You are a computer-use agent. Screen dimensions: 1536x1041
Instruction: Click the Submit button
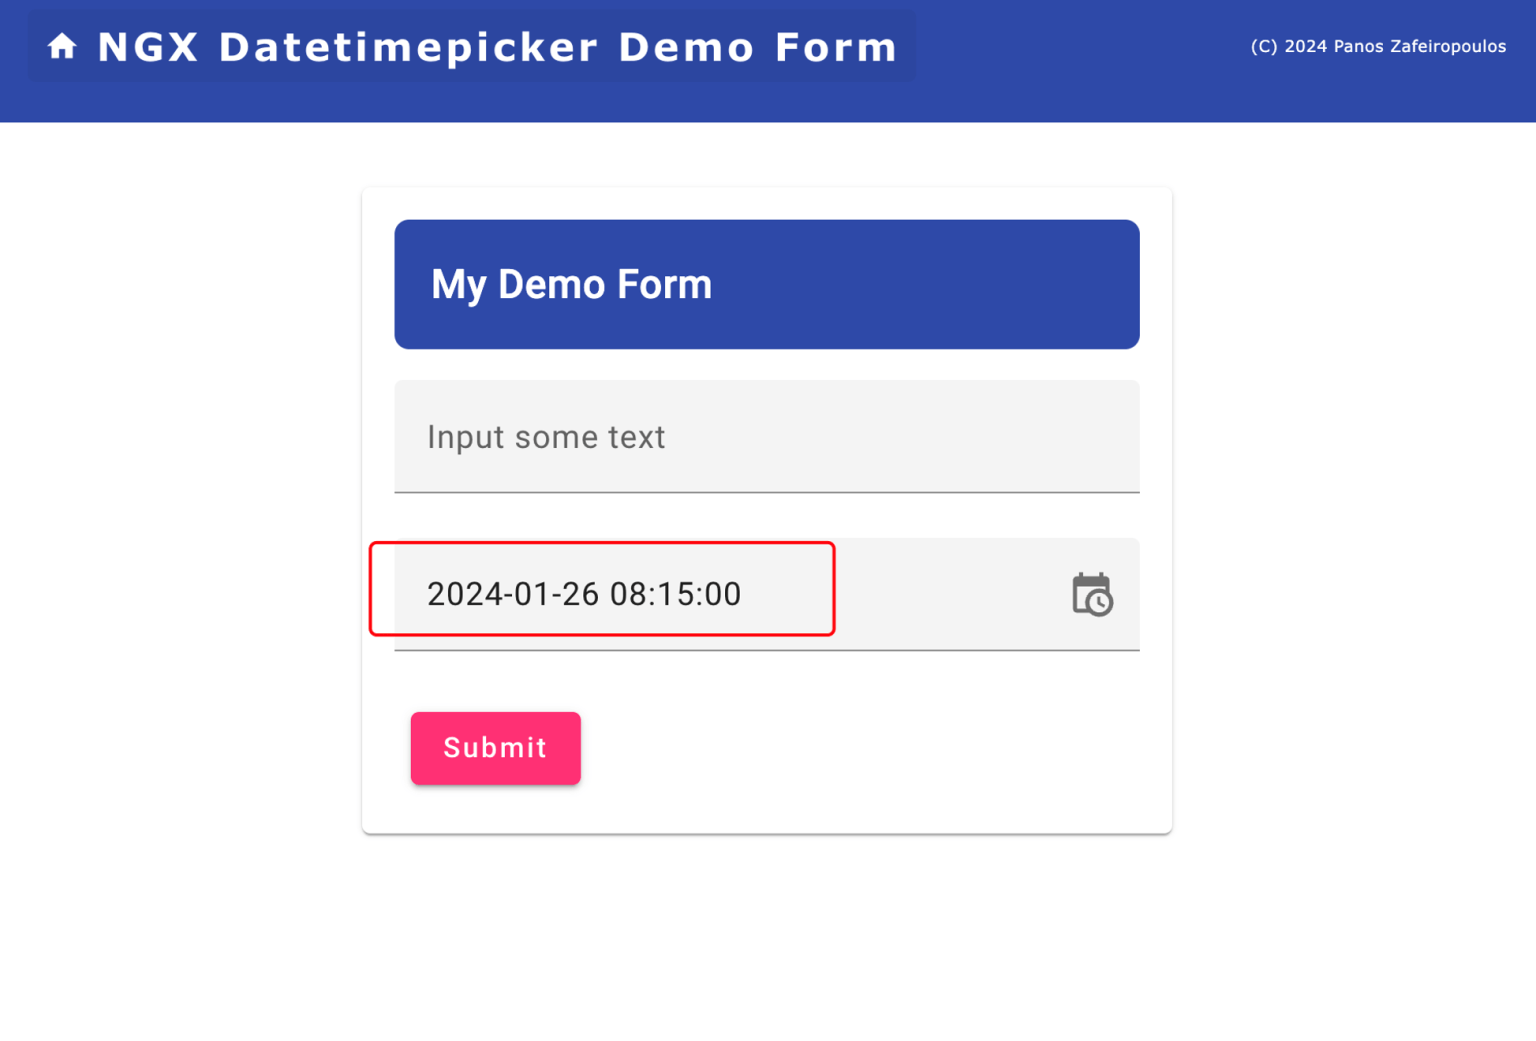click(x=495, y=747)
